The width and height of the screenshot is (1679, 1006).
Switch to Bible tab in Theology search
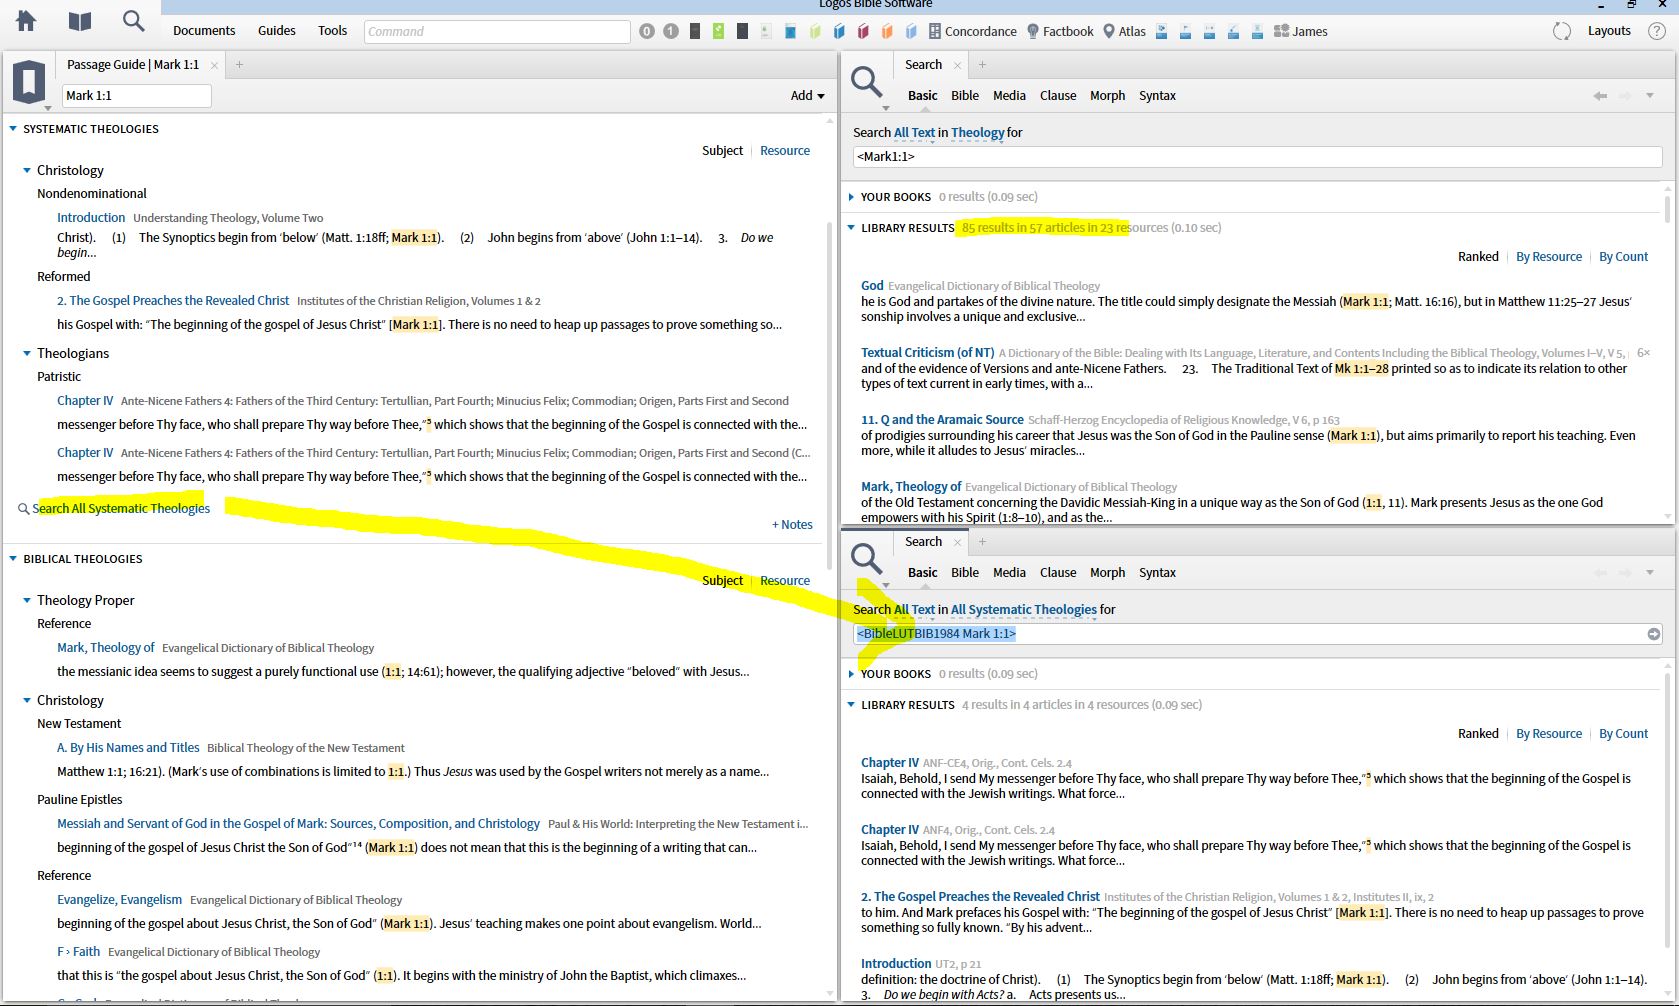[x=965, y=96]
